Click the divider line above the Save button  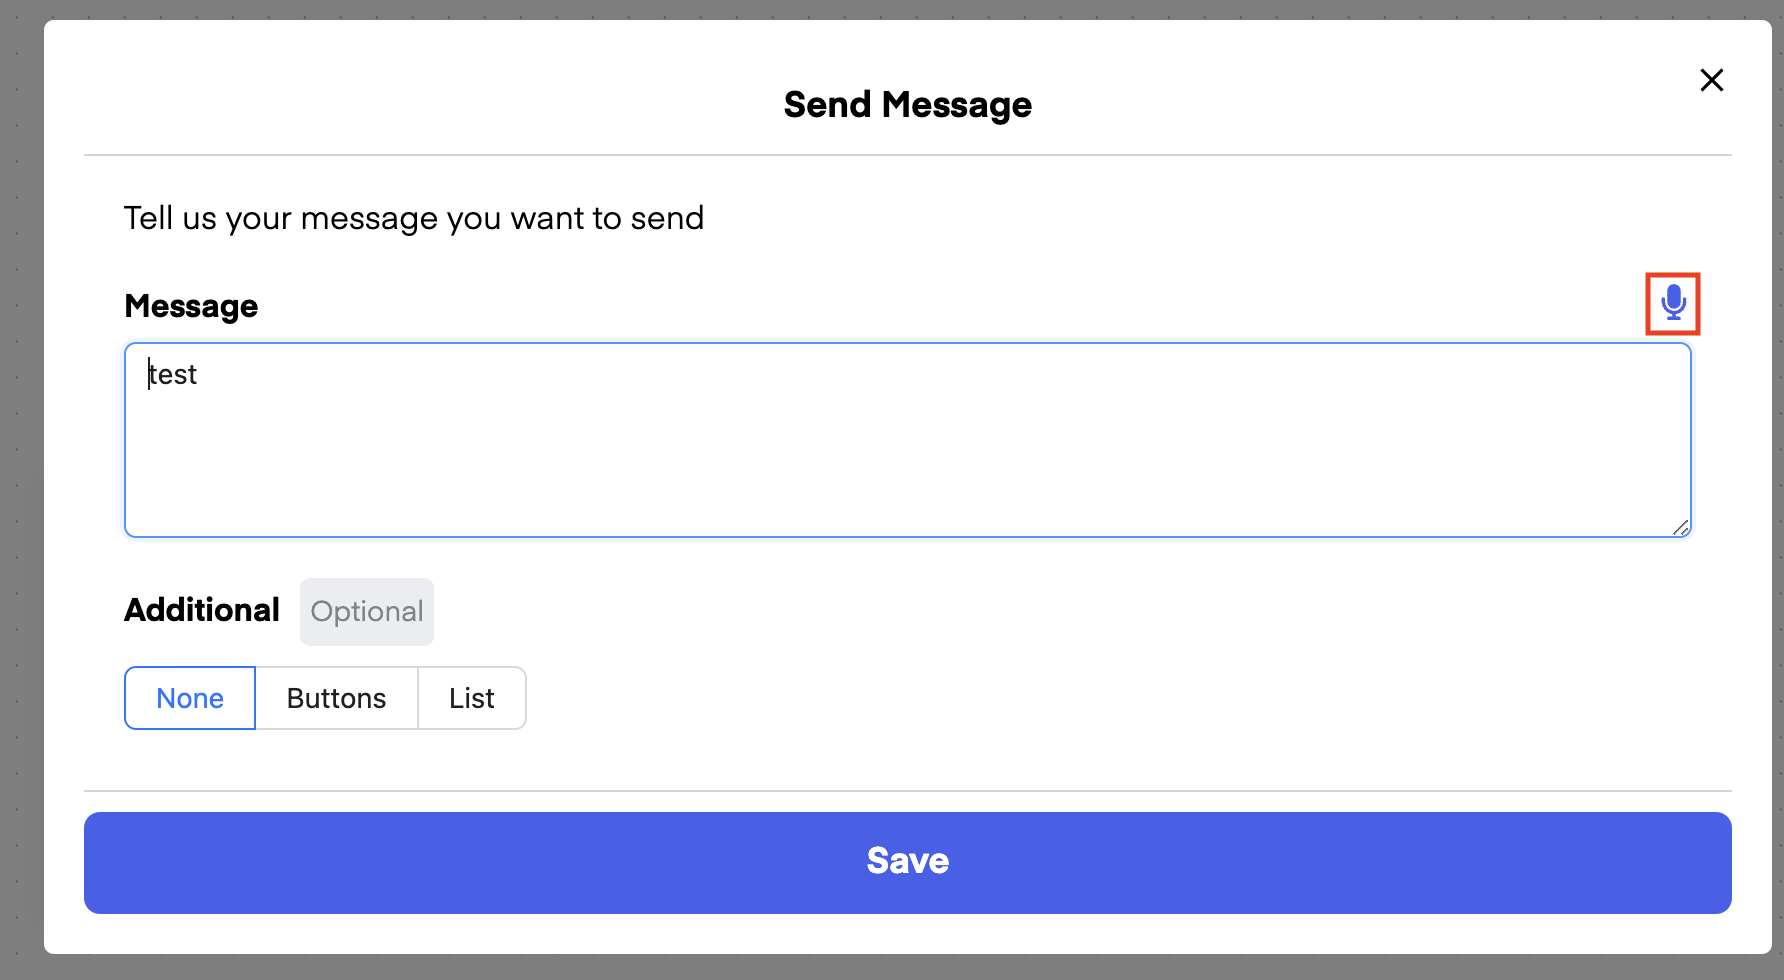pos(907,791)
